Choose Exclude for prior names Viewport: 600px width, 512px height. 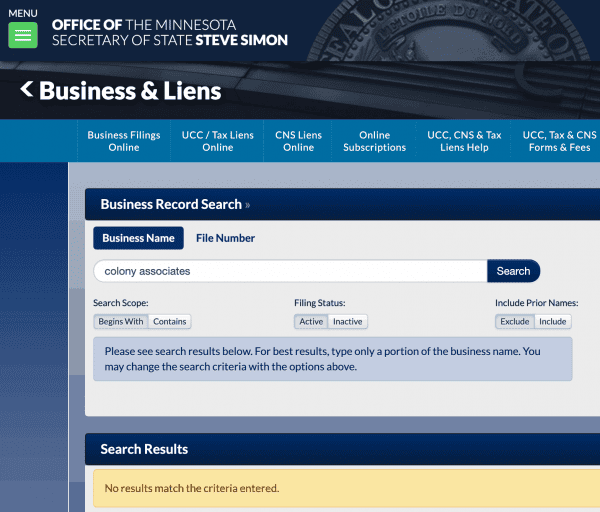click(x=515, y=321)
